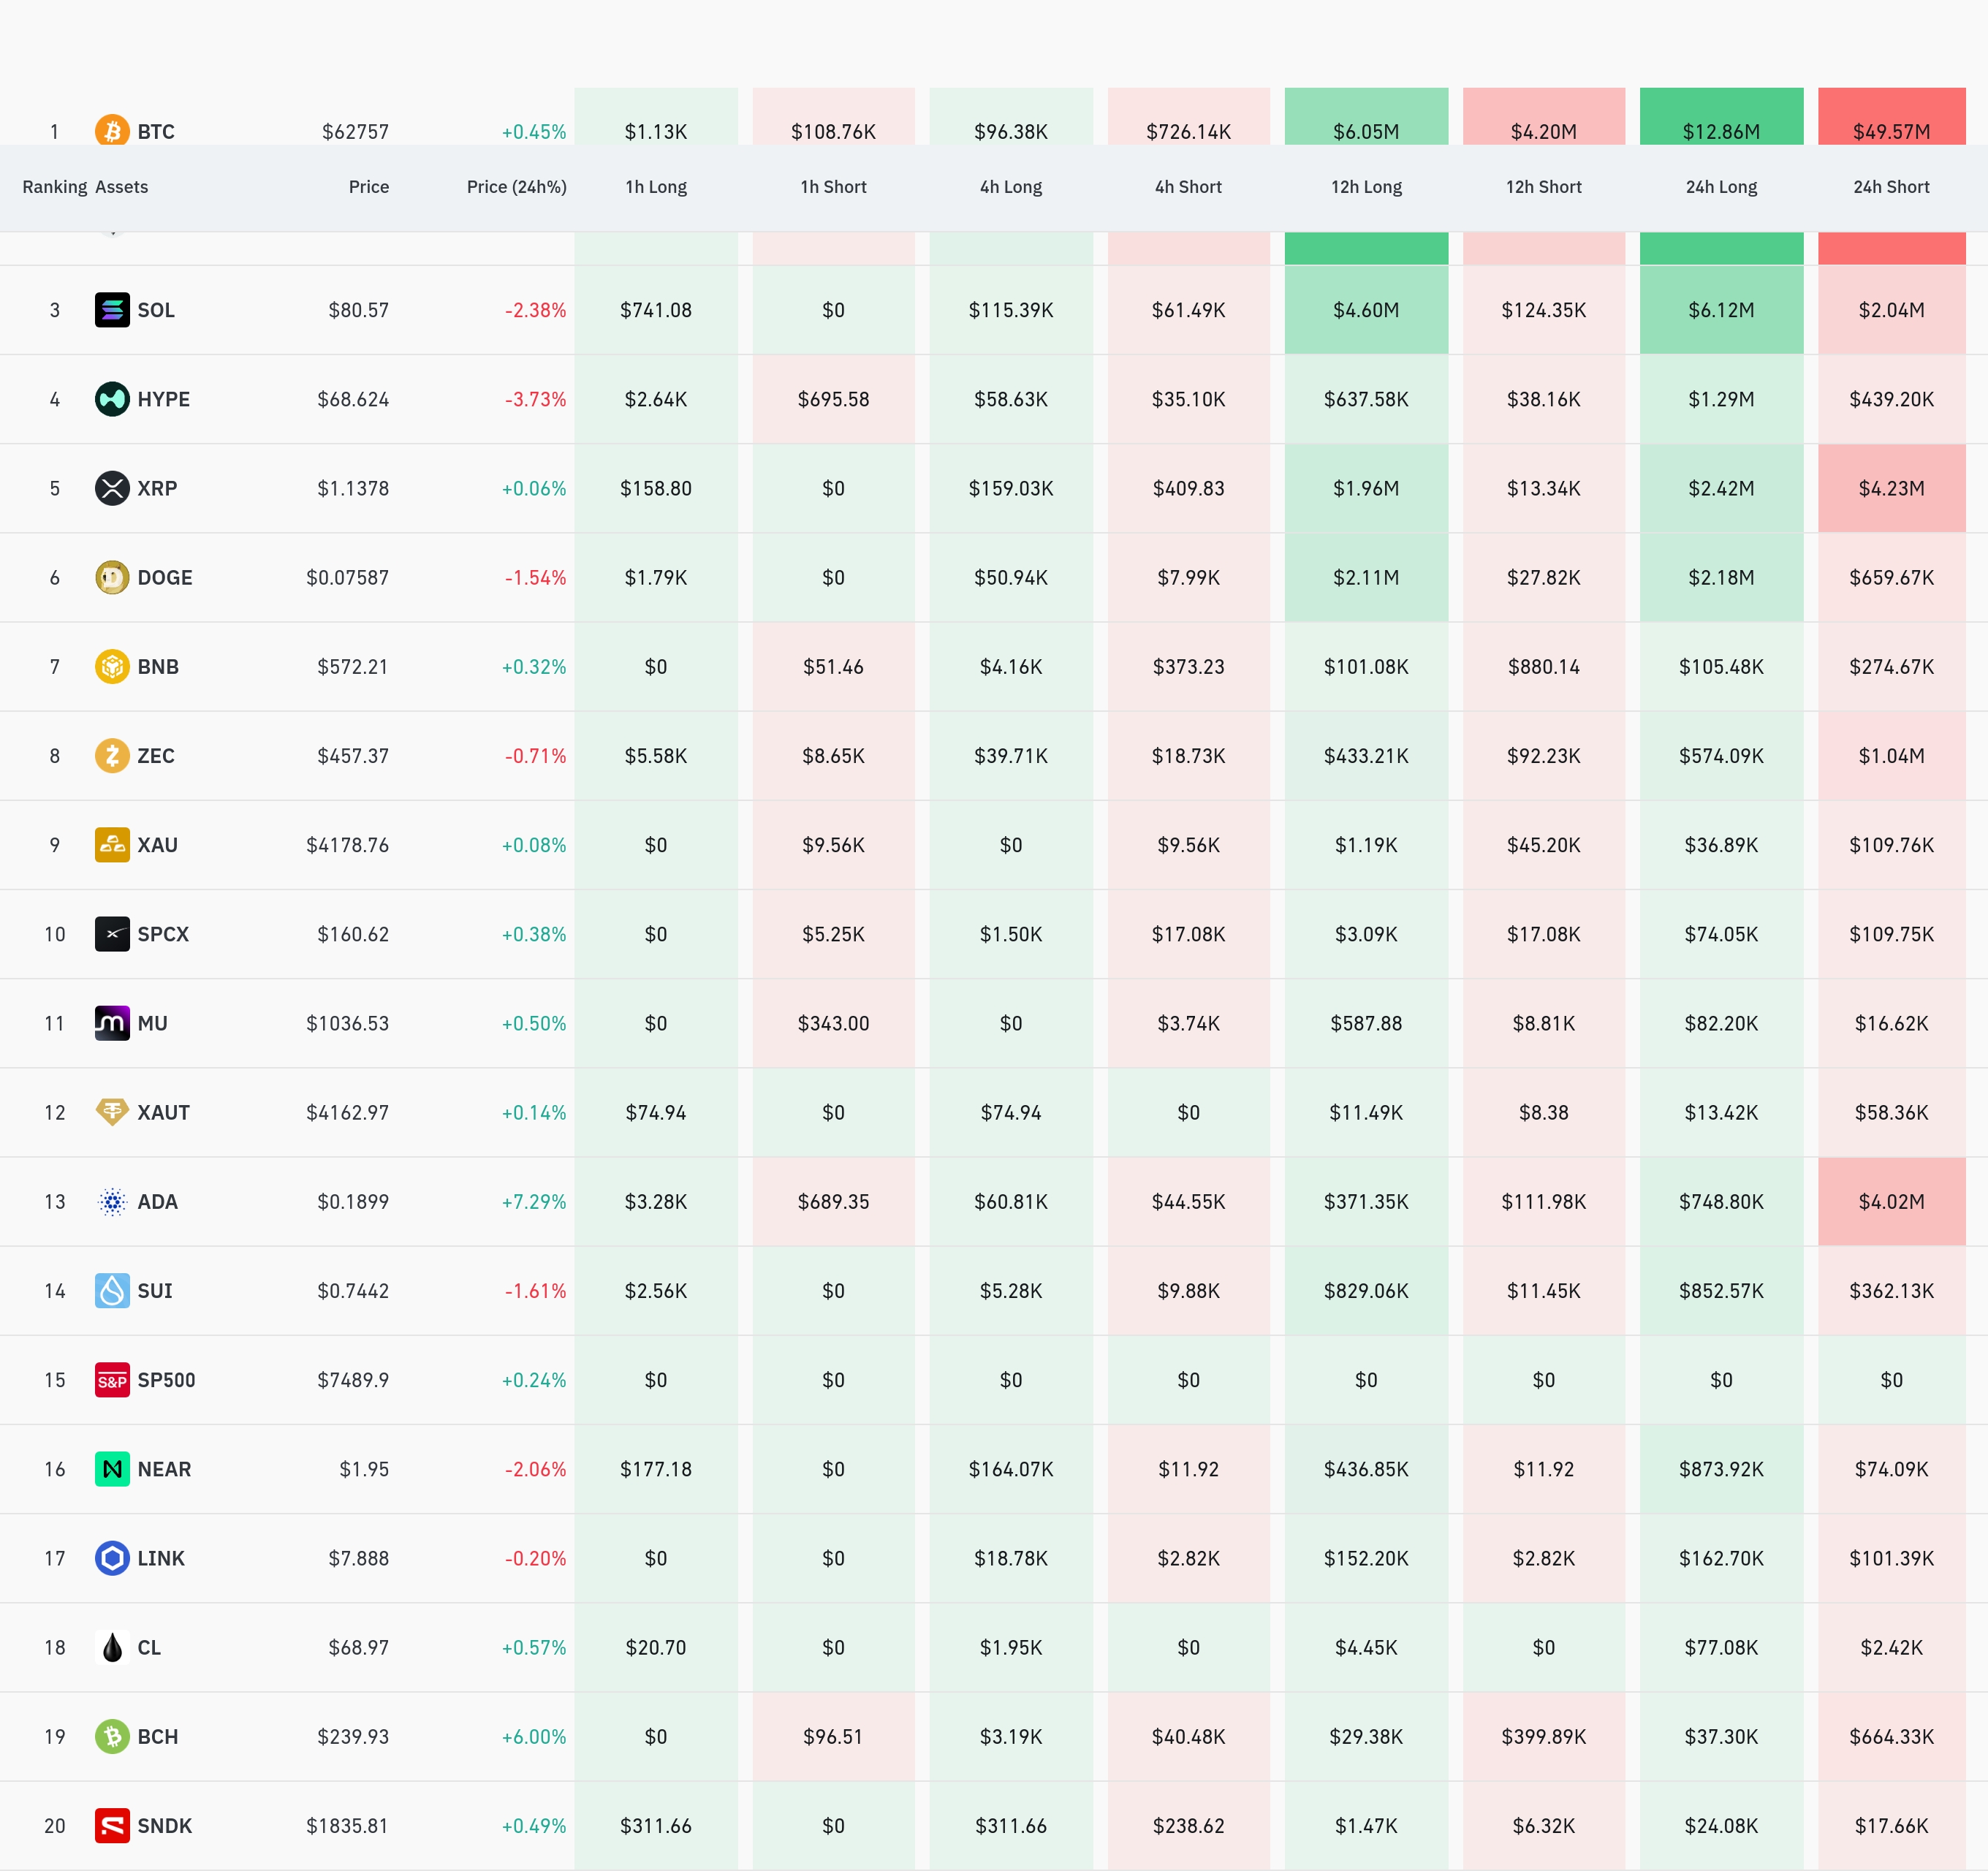Select the ZEC Zcash icon
This screenshot has width=1988, height=1871.
[112, 755]
